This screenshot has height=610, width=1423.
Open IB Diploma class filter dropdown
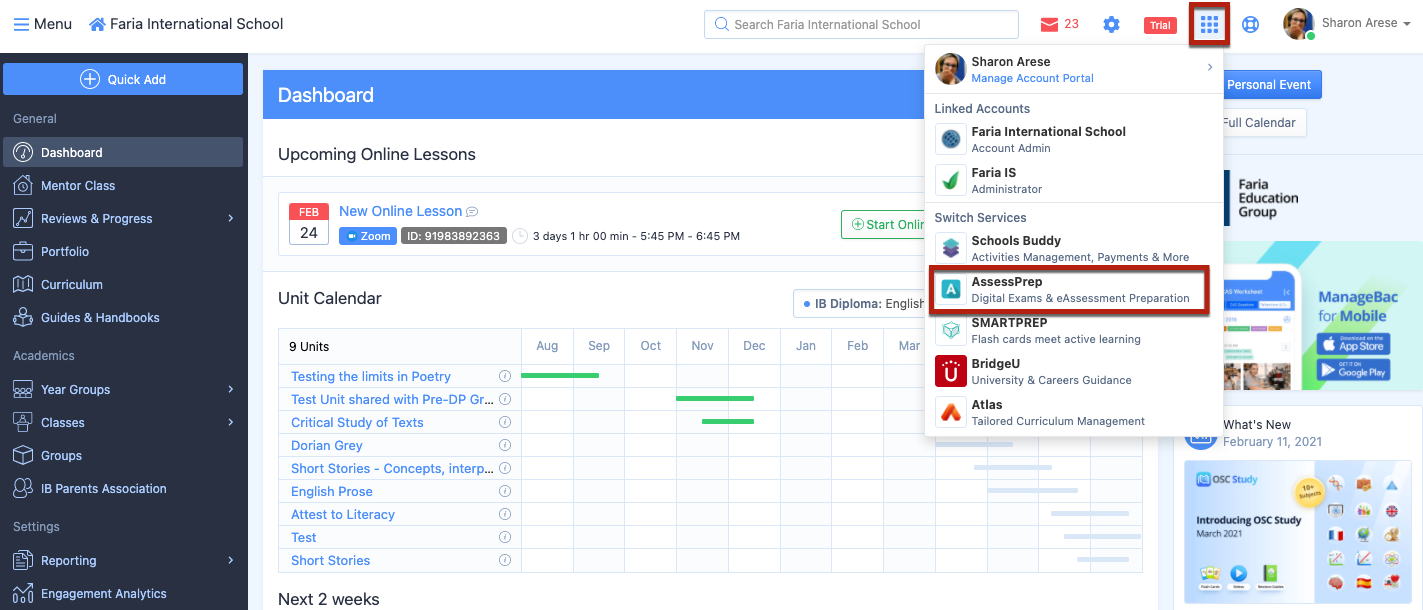pos(860,303)
